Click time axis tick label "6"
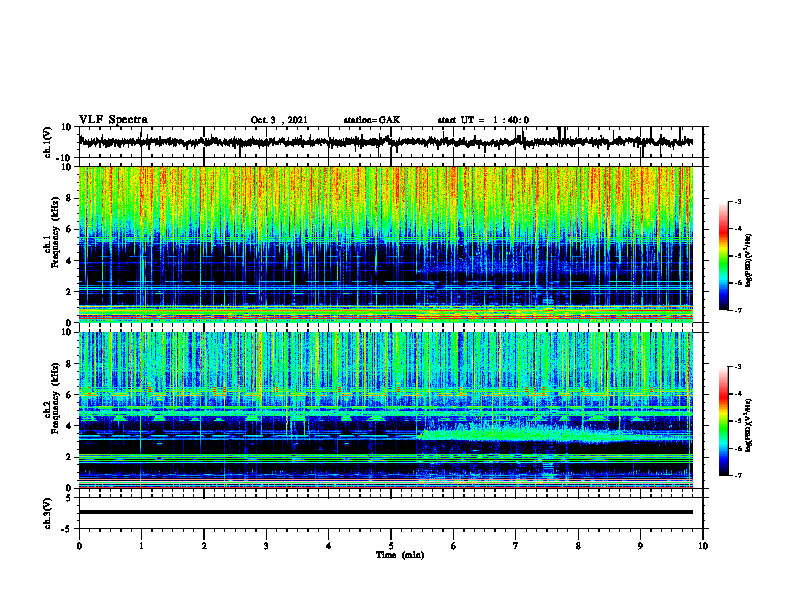The image size is (792, 612). [454, 546]
